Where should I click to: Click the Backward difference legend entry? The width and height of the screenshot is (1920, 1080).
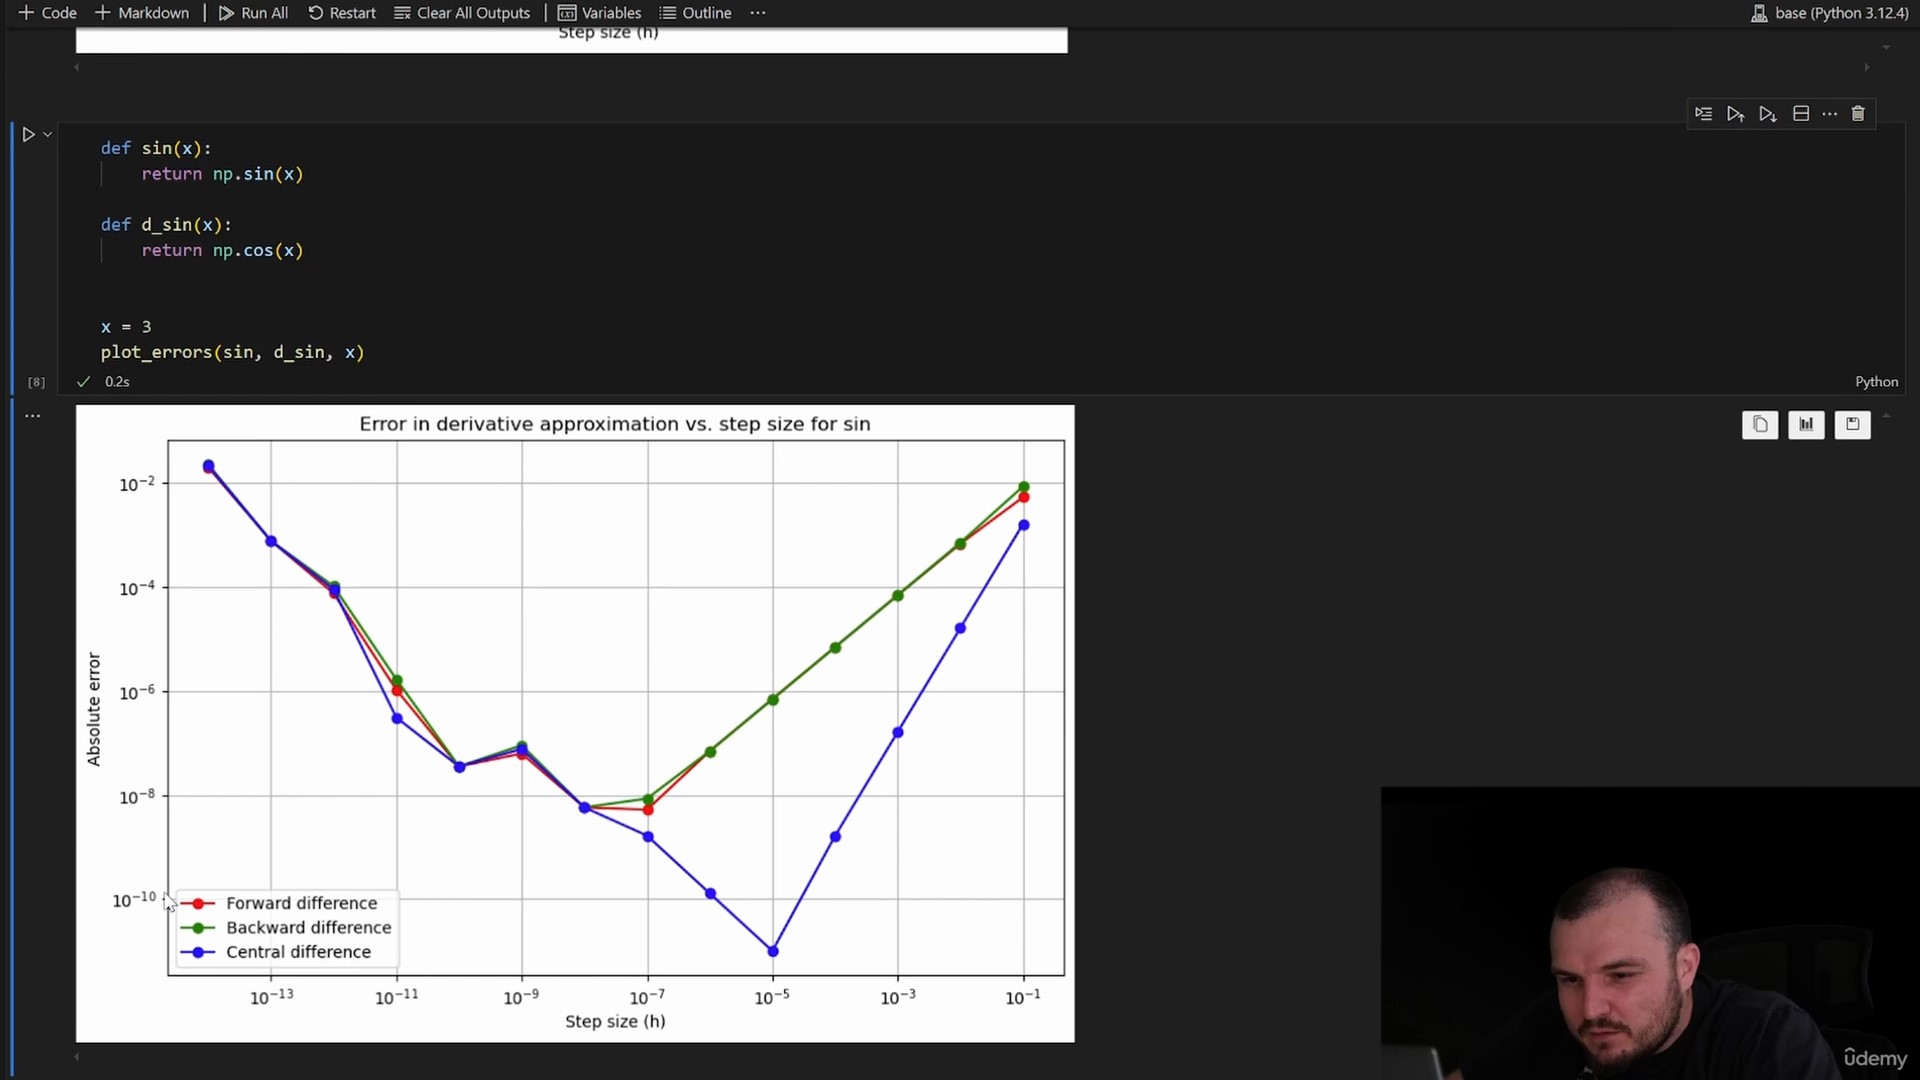coord(286,928)
